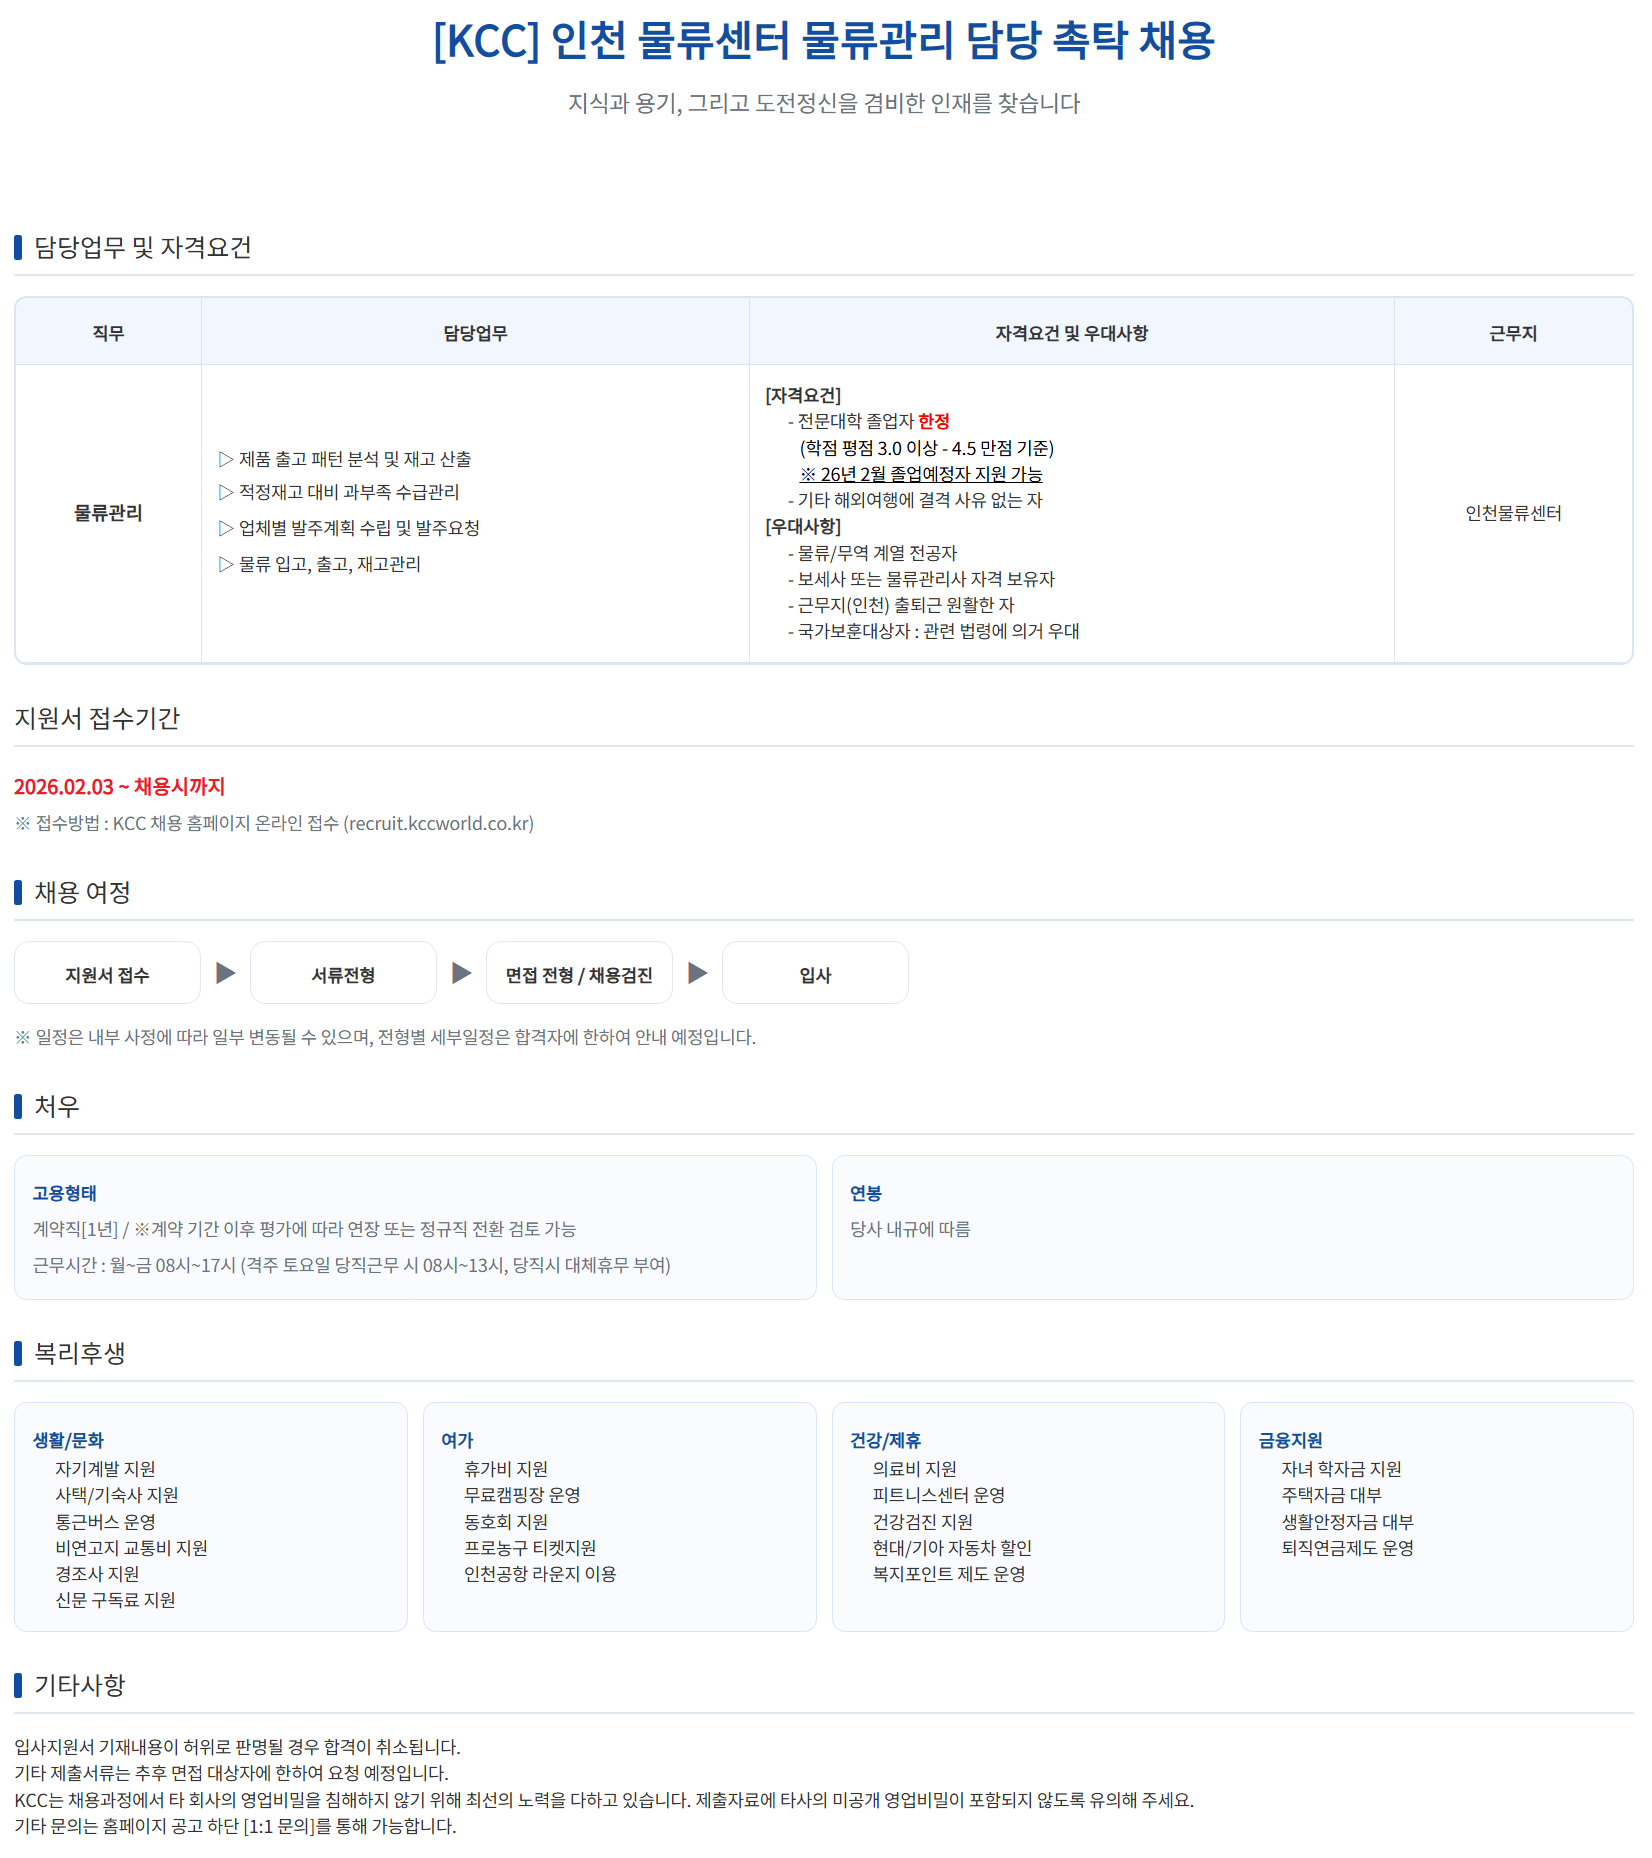Click arrow between 서류전형 and 면접 전형
Viewport: 1652px width, 1858px height.
[462, 973]
